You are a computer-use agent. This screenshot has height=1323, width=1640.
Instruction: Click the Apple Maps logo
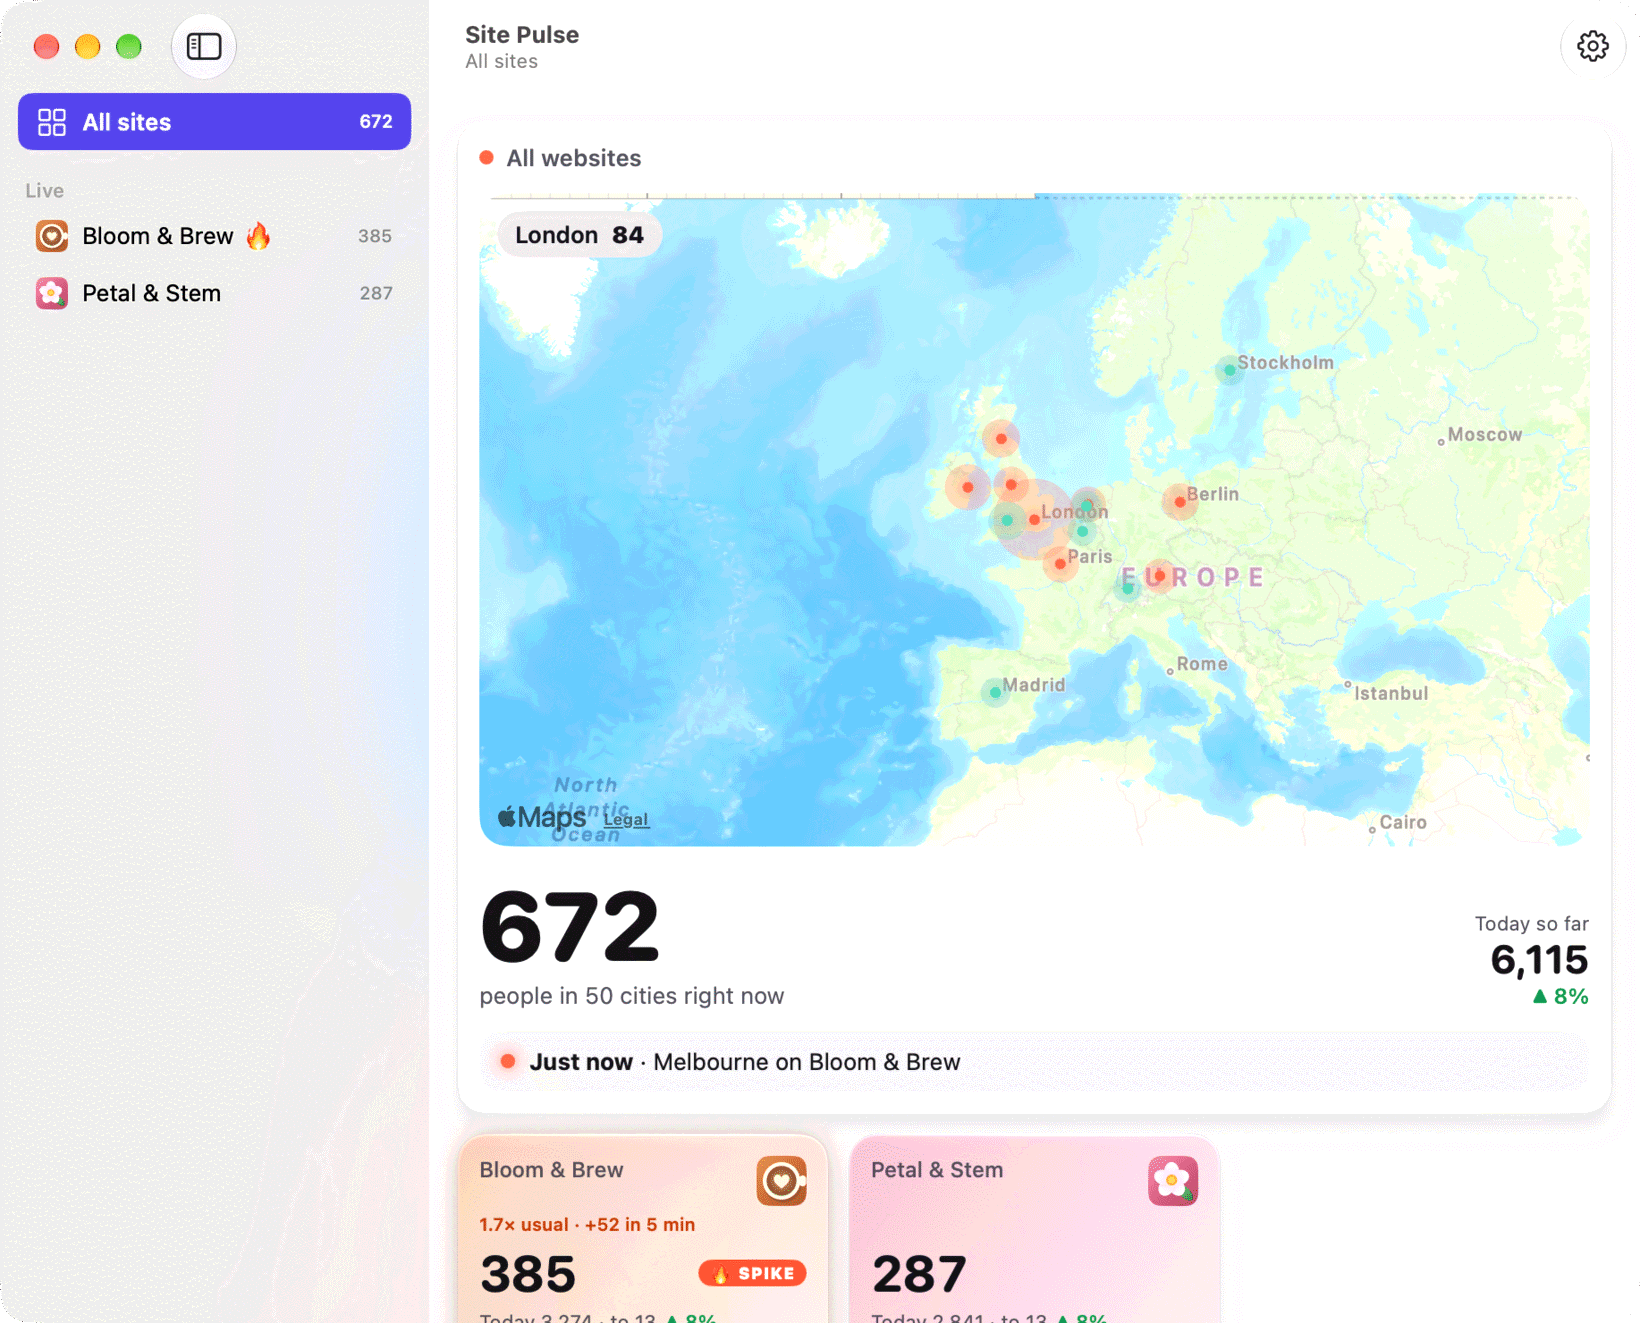click(542, 818)
